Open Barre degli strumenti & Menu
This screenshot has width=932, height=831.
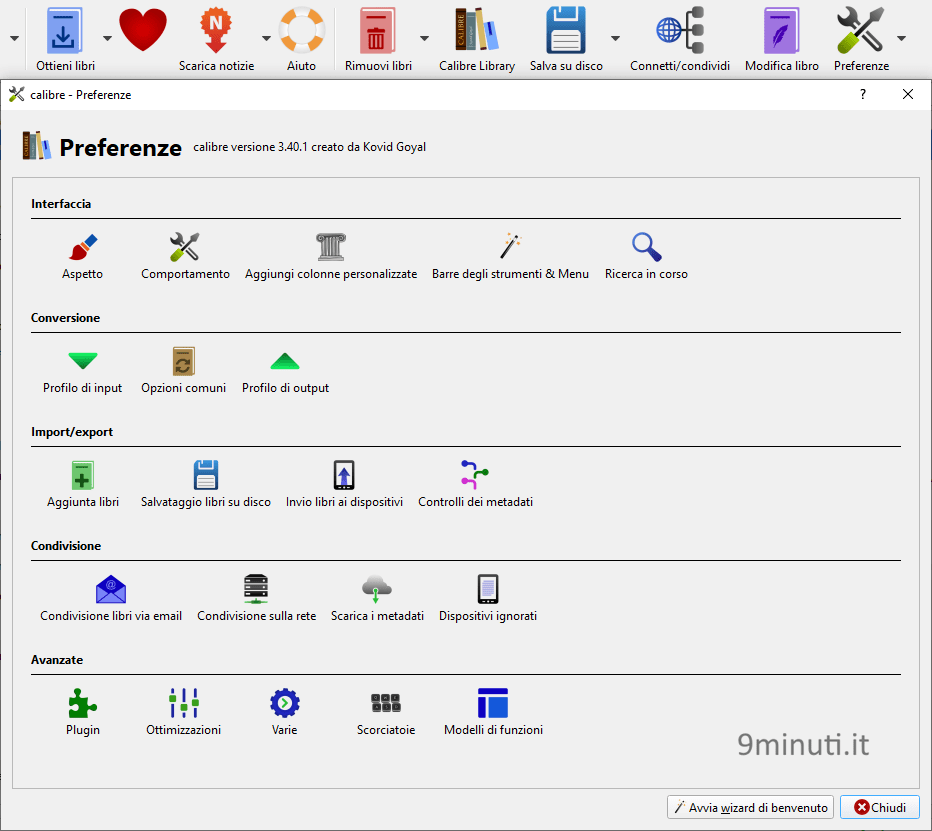[510, 256]
